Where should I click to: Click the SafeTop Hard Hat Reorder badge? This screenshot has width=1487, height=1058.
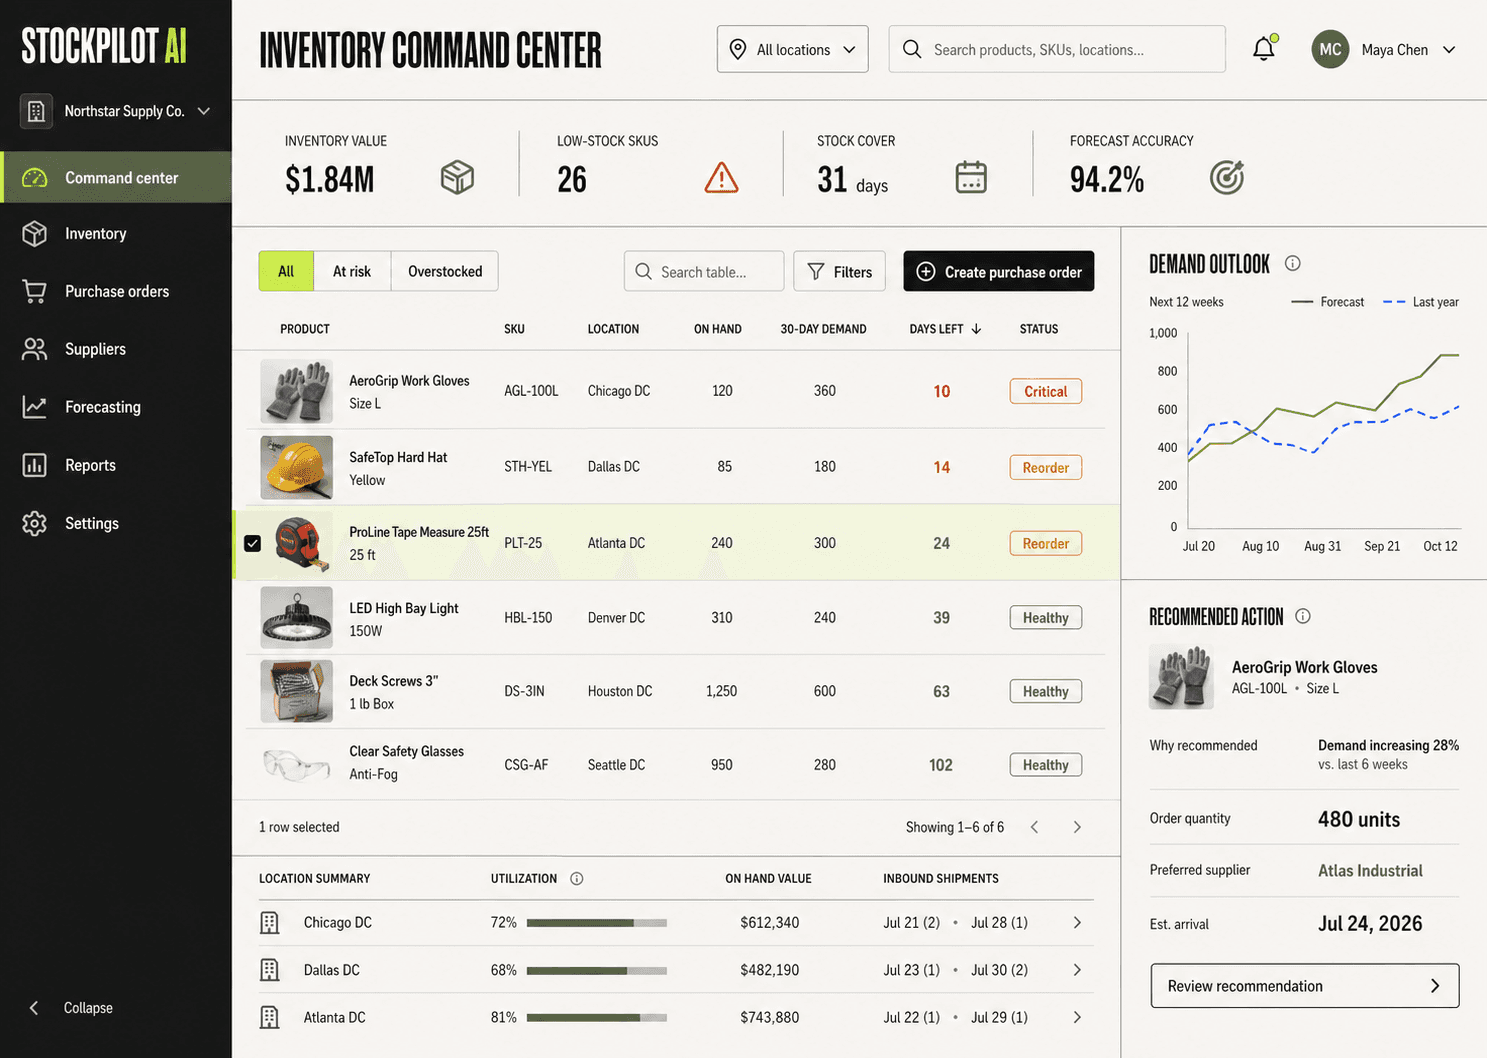tap(1046, 467)
